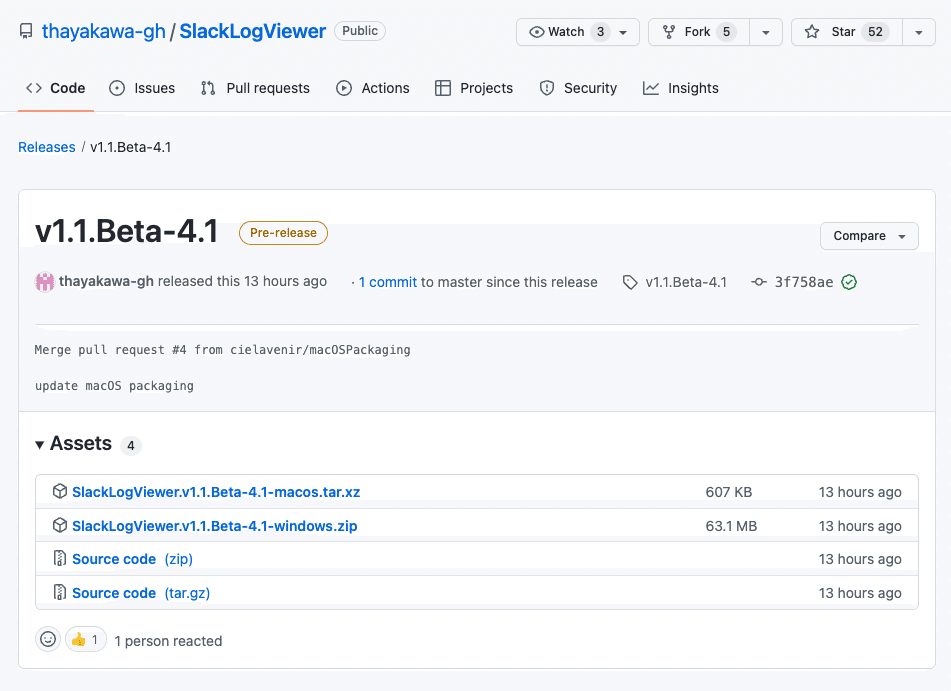Download SlackLogViewer.v1.1.Beta-4.1-windows.zip
This screenshot has height=691, width=951.
[x=215, y=526]
